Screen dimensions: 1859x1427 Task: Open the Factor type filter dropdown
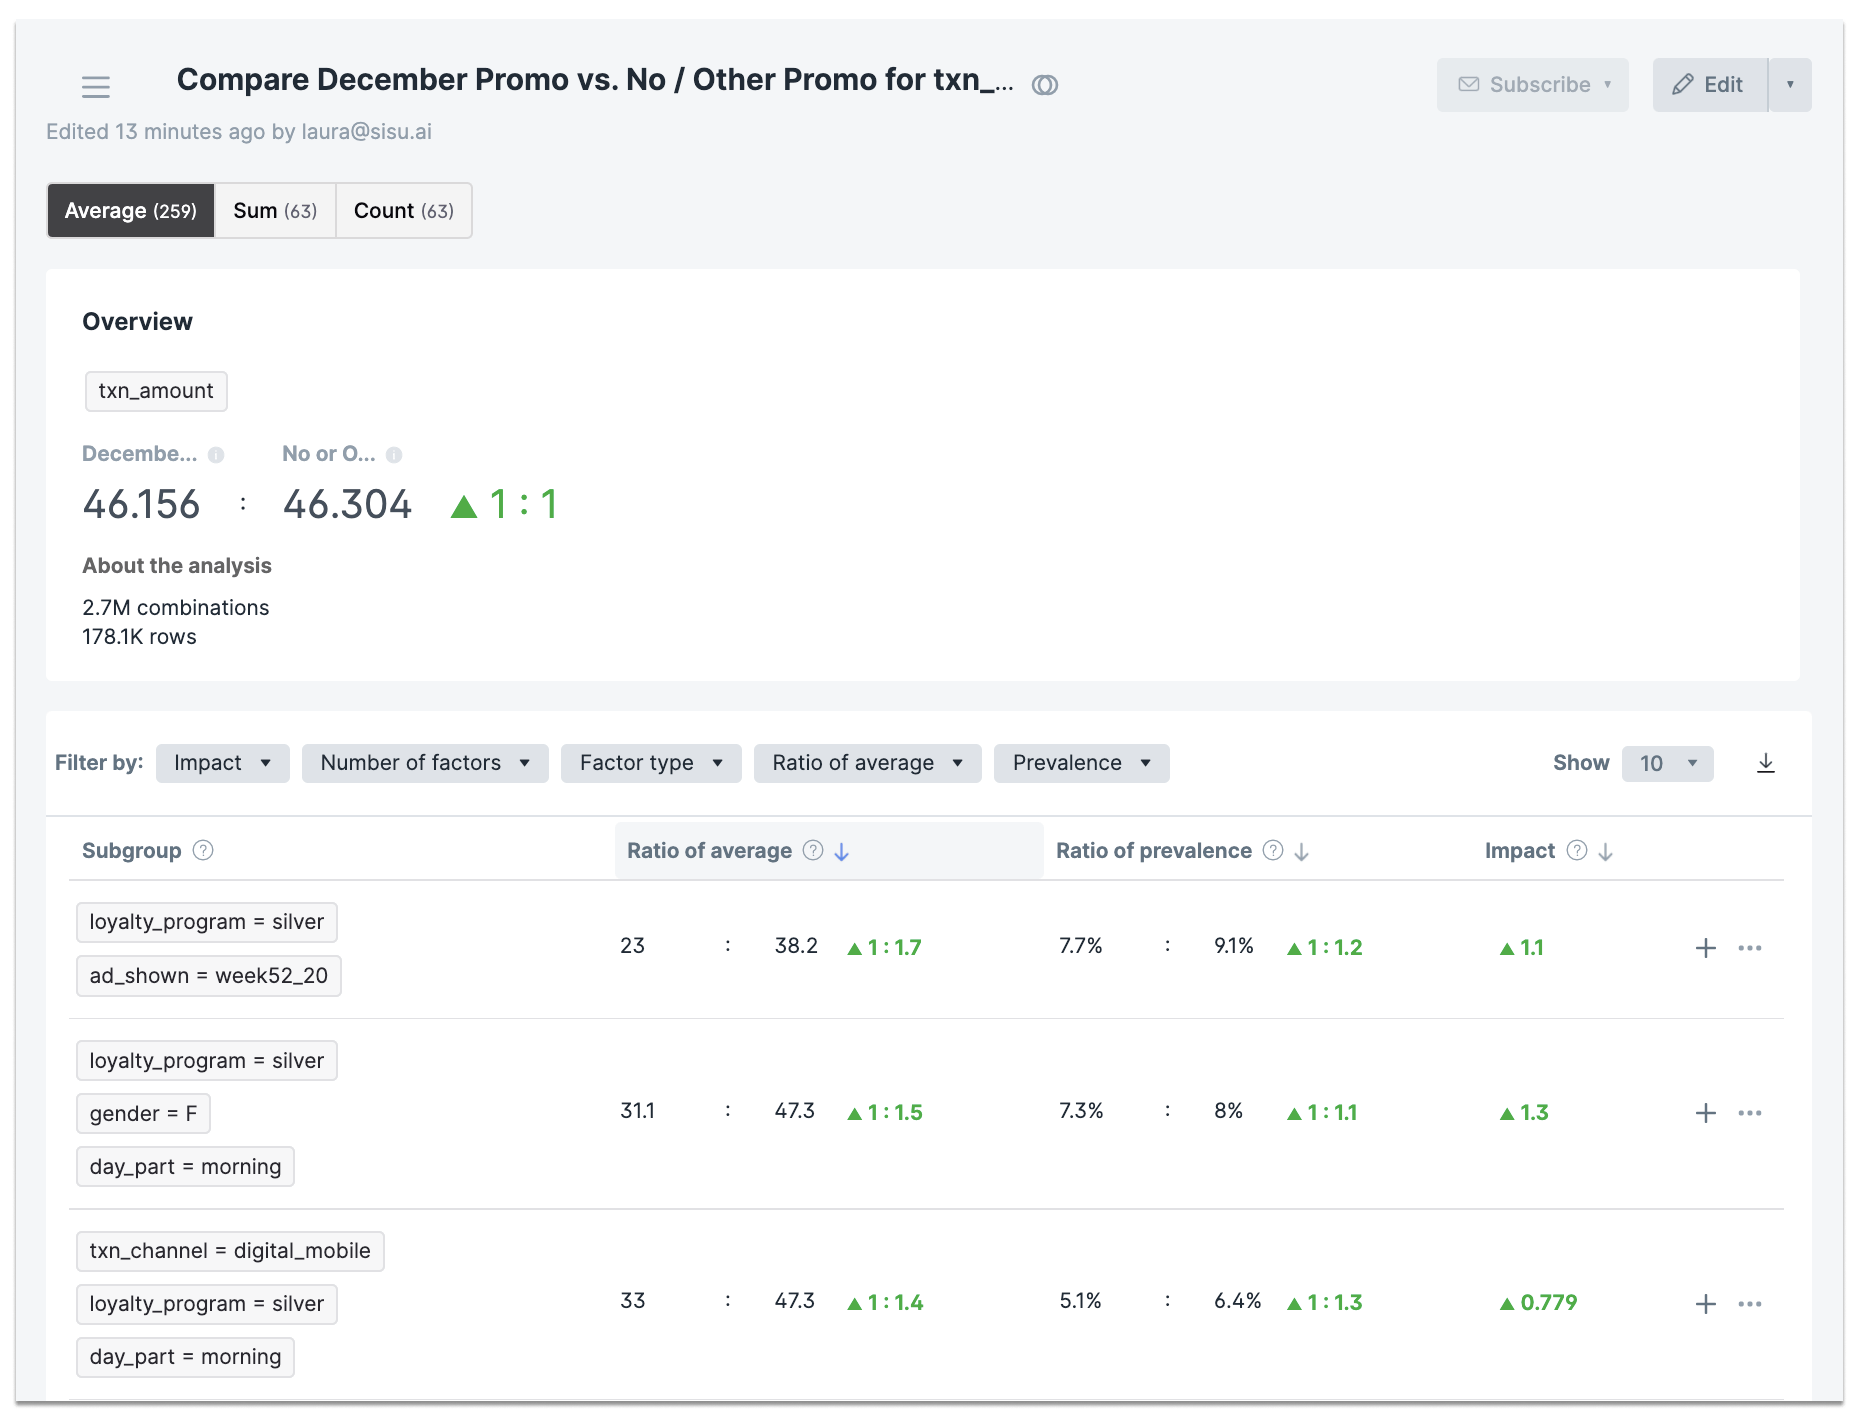(651, 763)
